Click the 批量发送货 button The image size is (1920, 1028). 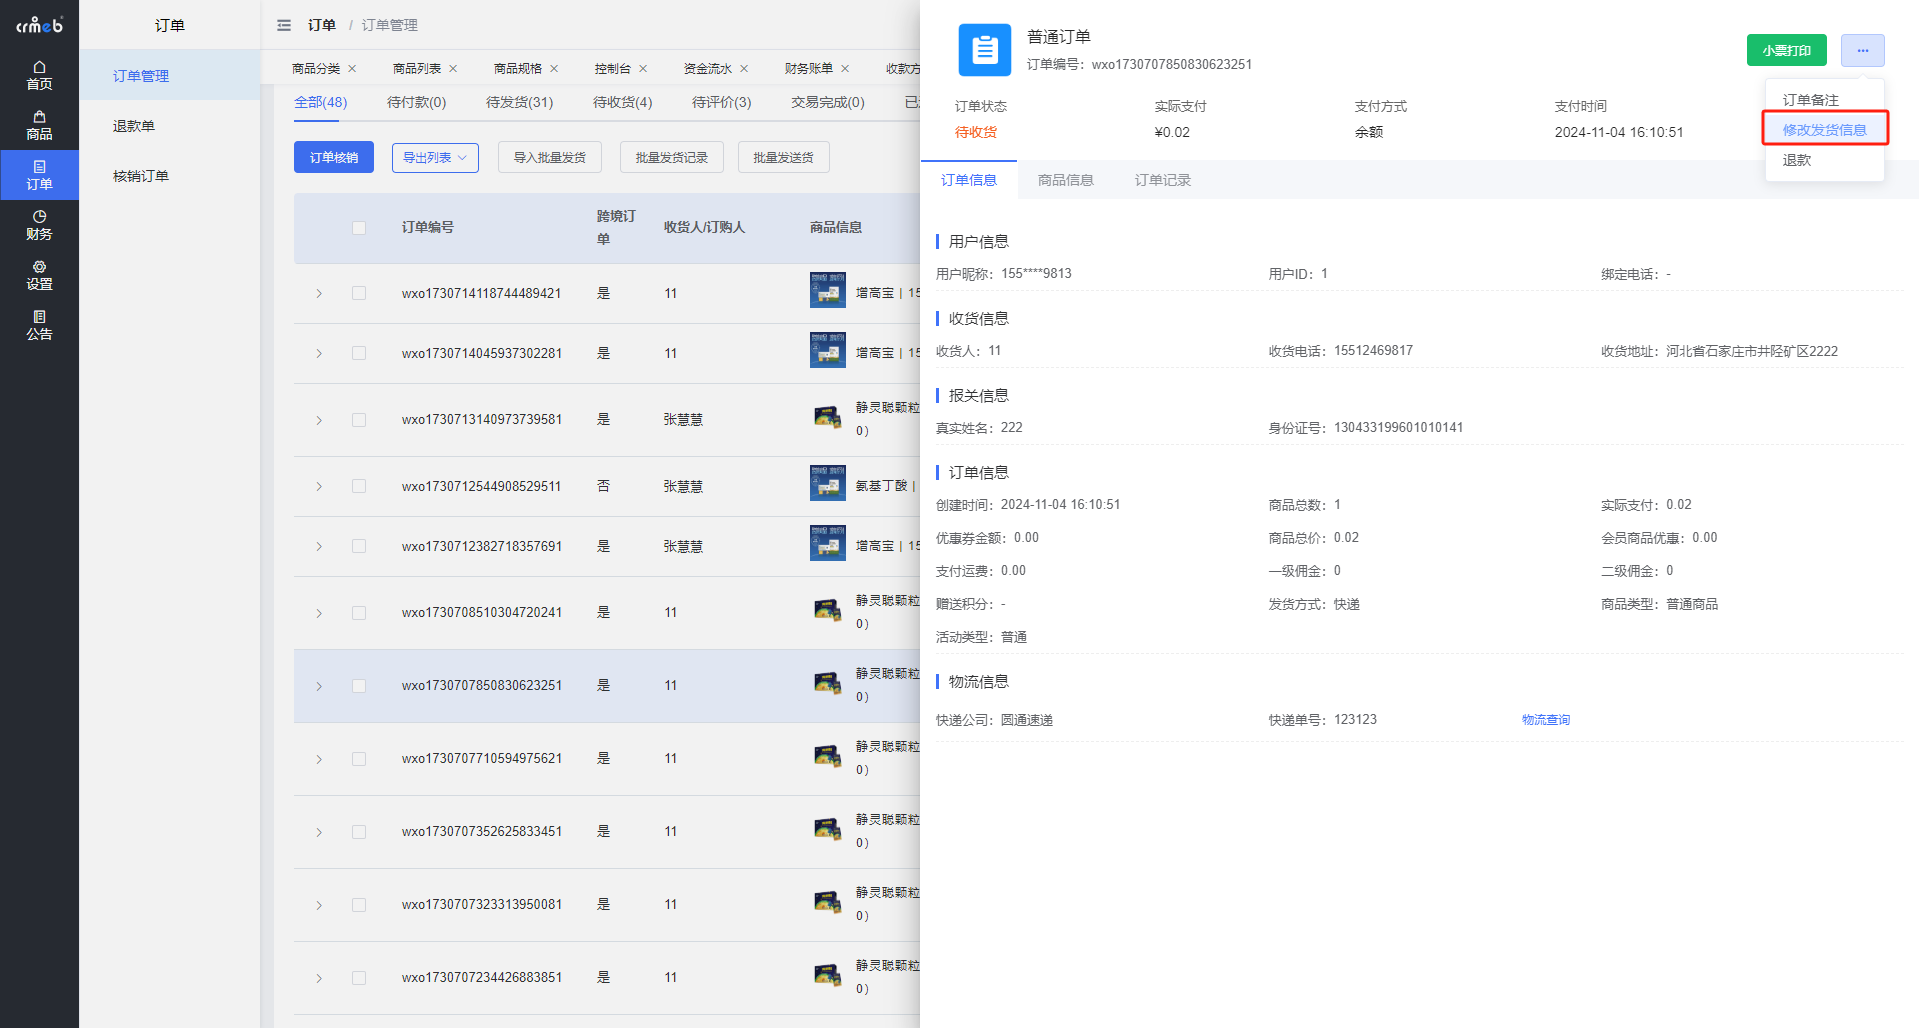click(x=783, y=158)
